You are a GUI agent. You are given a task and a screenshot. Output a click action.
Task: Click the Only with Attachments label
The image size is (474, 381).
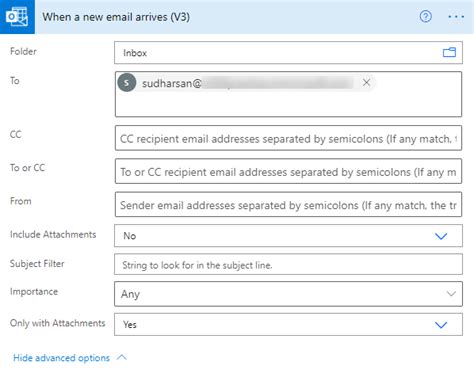click(x=57, y=323)
